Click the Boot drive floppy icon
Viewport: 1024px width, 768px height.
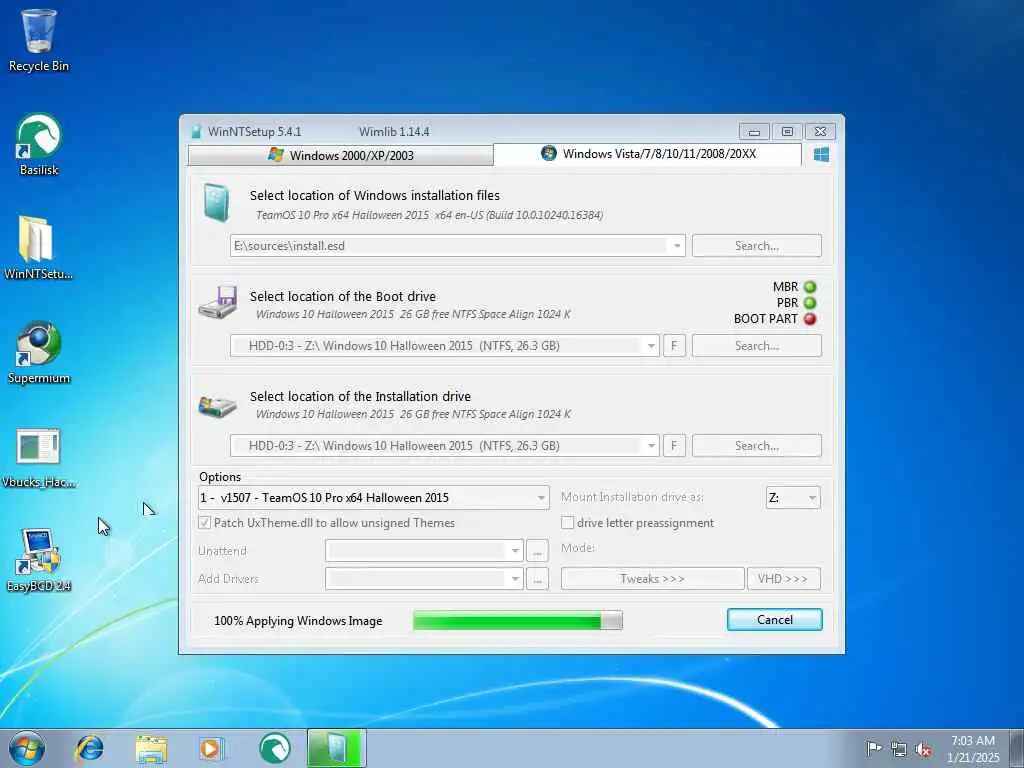pyautogui.click(x=218, y=302)
